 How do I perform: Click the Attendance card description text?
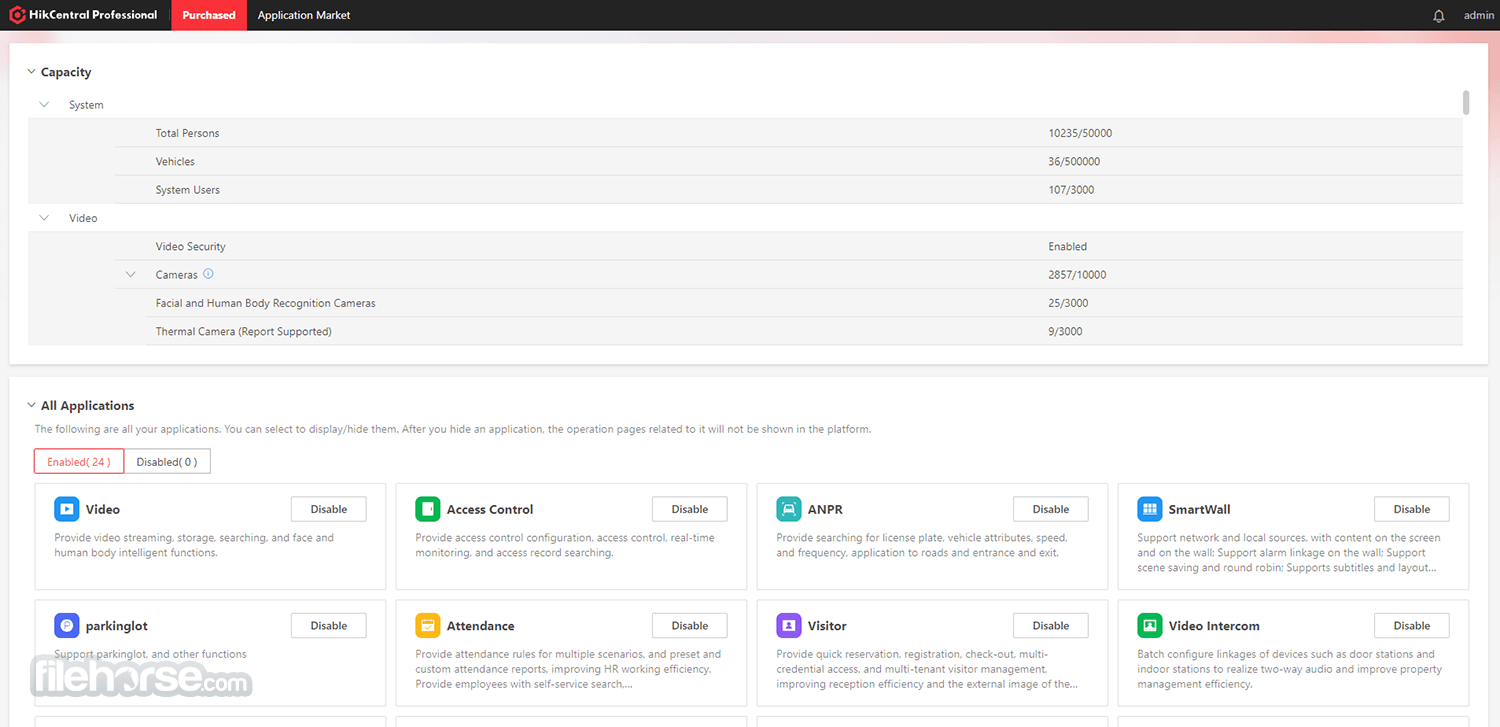pyautogui.click(x=568, y=669)
